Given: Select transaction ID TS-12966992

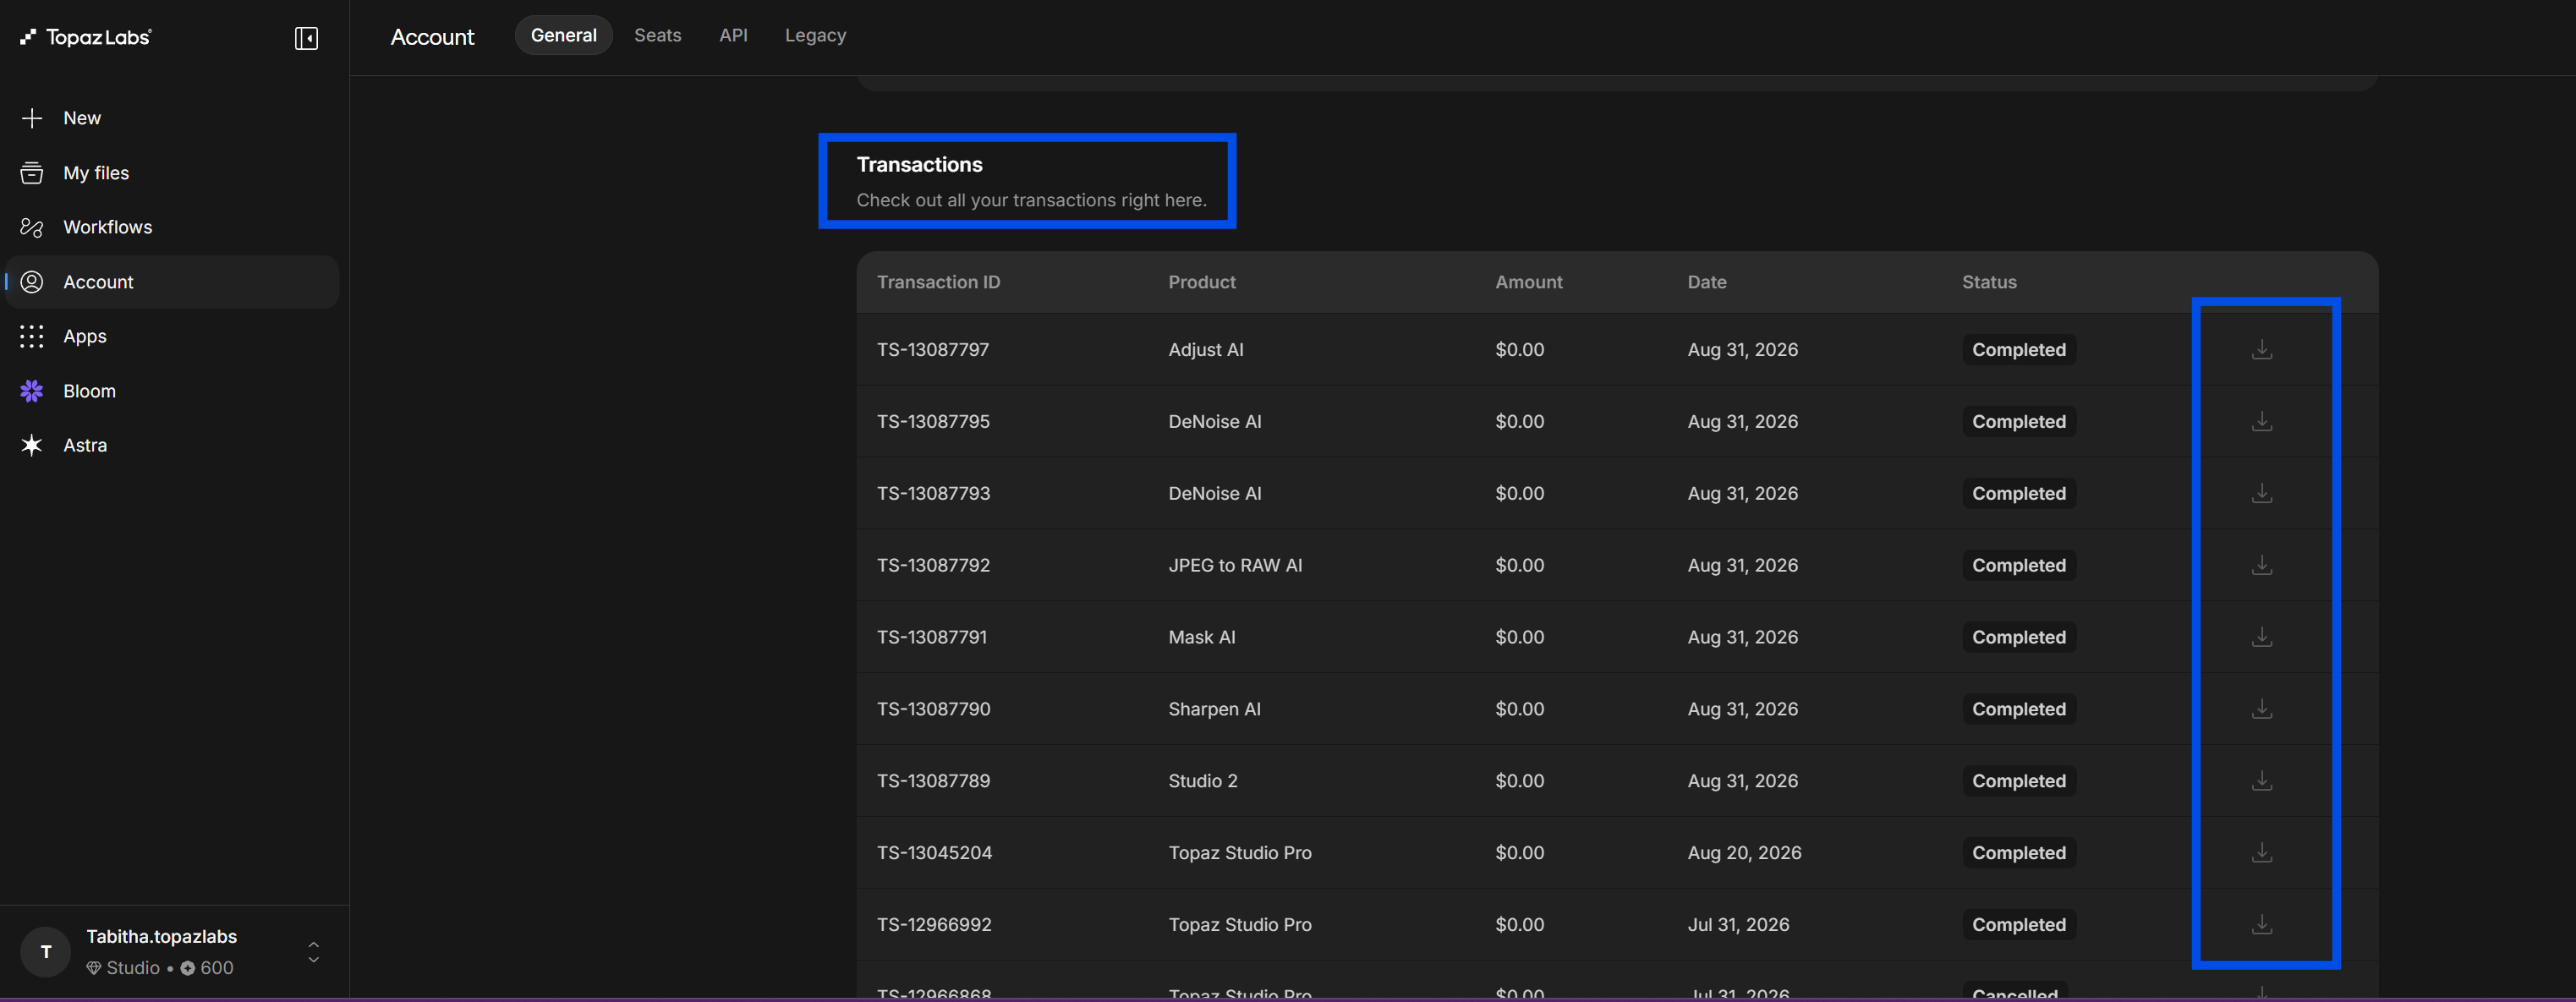Looking at the screenshot, I should click(934, 926).
